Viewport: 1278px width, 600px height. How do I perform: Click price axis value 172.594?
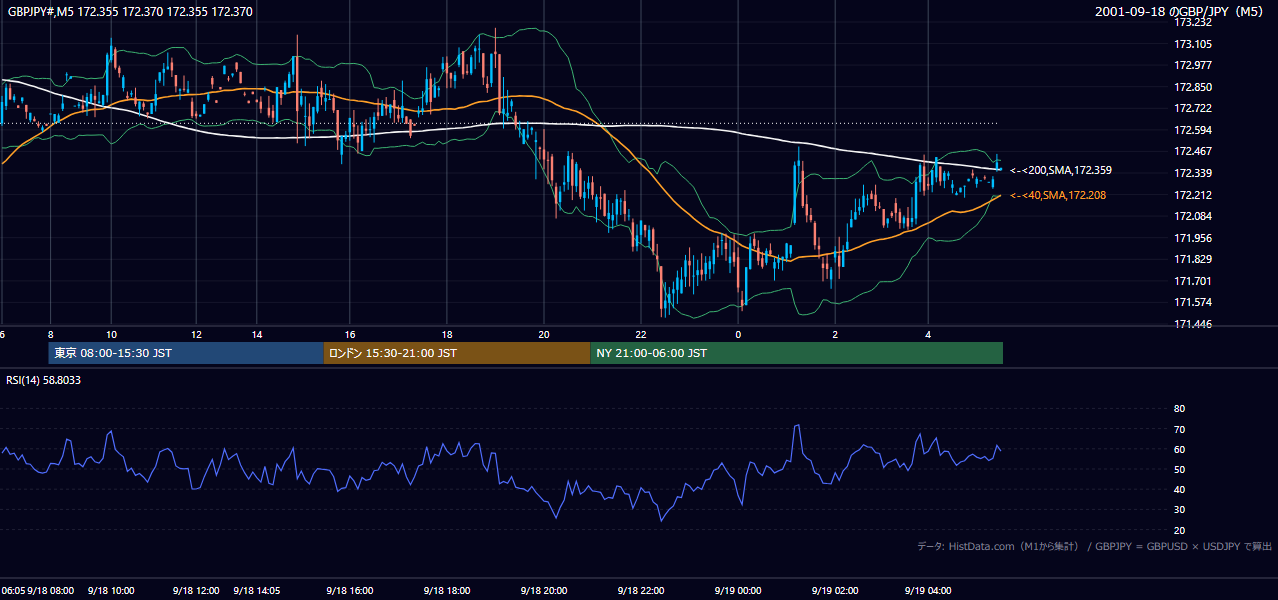[1193, 130]
